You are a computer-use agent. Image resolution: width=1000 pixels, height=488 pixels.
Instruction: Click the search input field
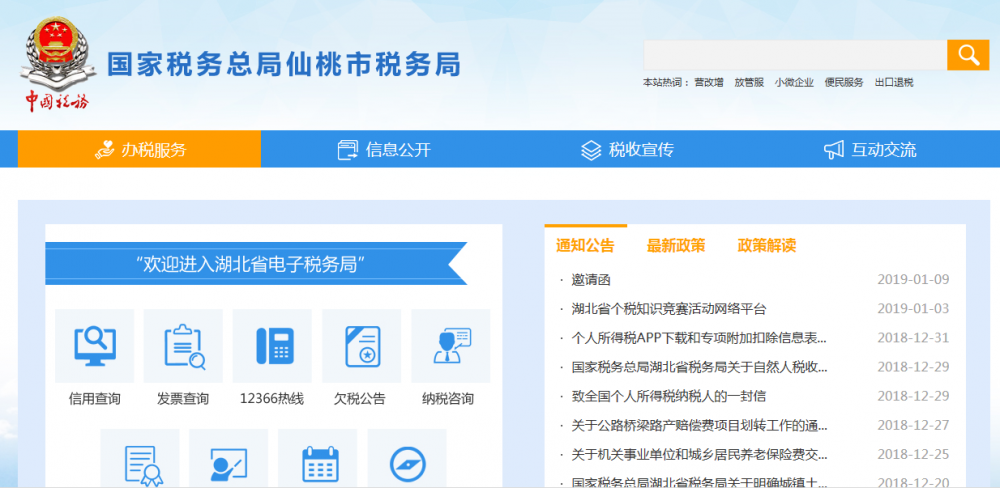pyautogui.click(x=795, y=55)
